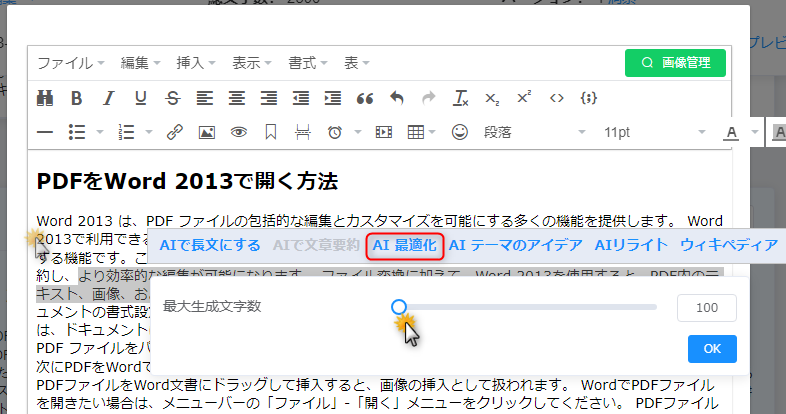Click the 最大生成文字数 slider handle
Viewport: 786px width, 414px height.
399,307
